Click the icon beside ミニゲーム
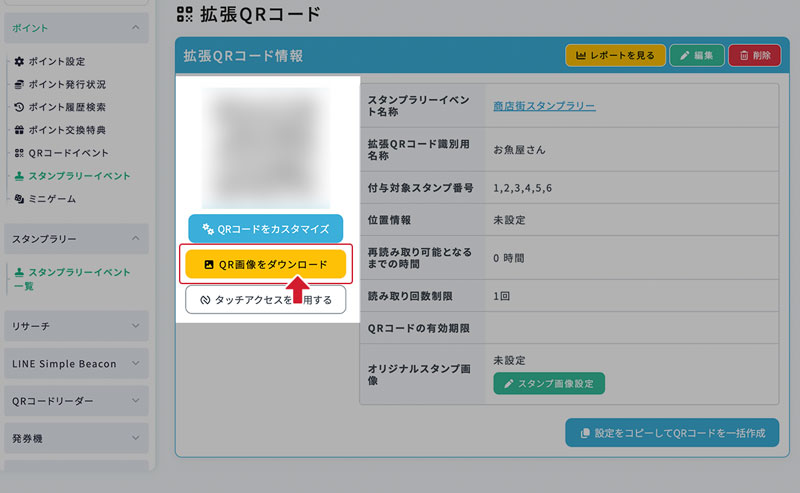The image size is (800, 493). tap(19, 199)
